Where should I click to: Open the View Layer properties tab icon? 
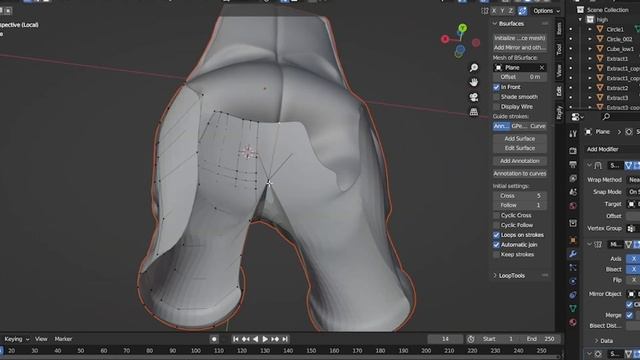point(573,178)
